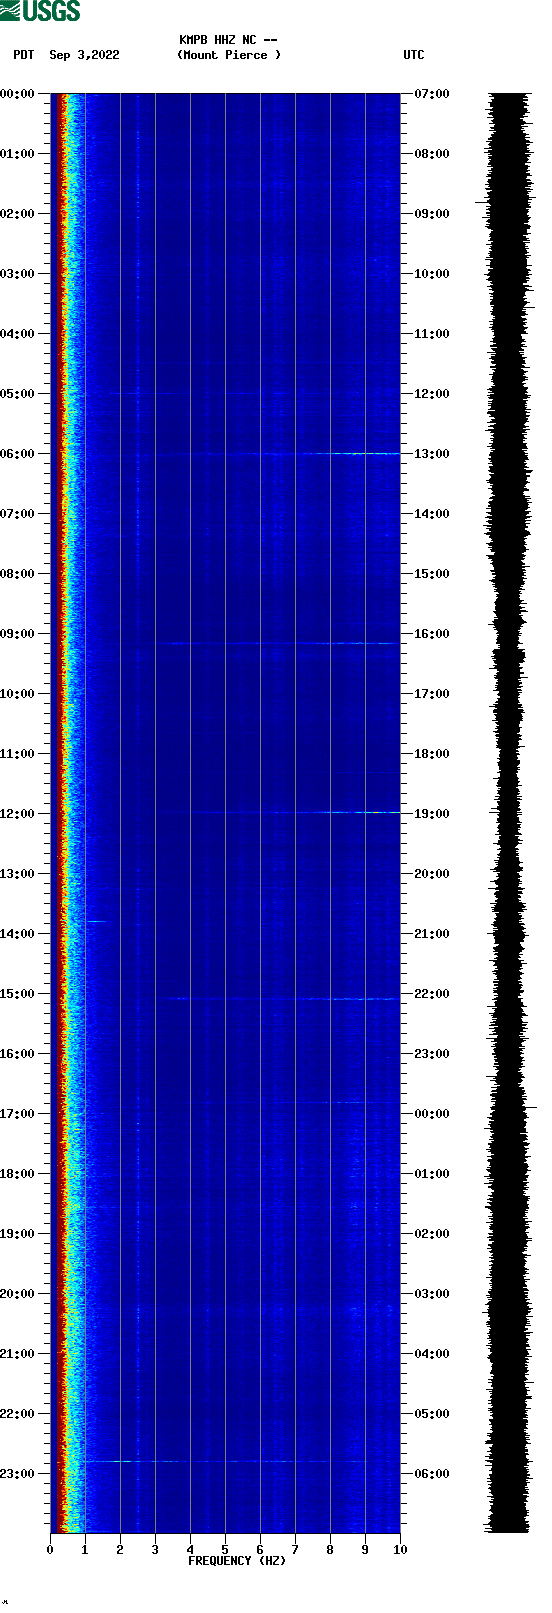Click frequency axis tick label '5'

pyautogui.click(x=225, y=1550)
